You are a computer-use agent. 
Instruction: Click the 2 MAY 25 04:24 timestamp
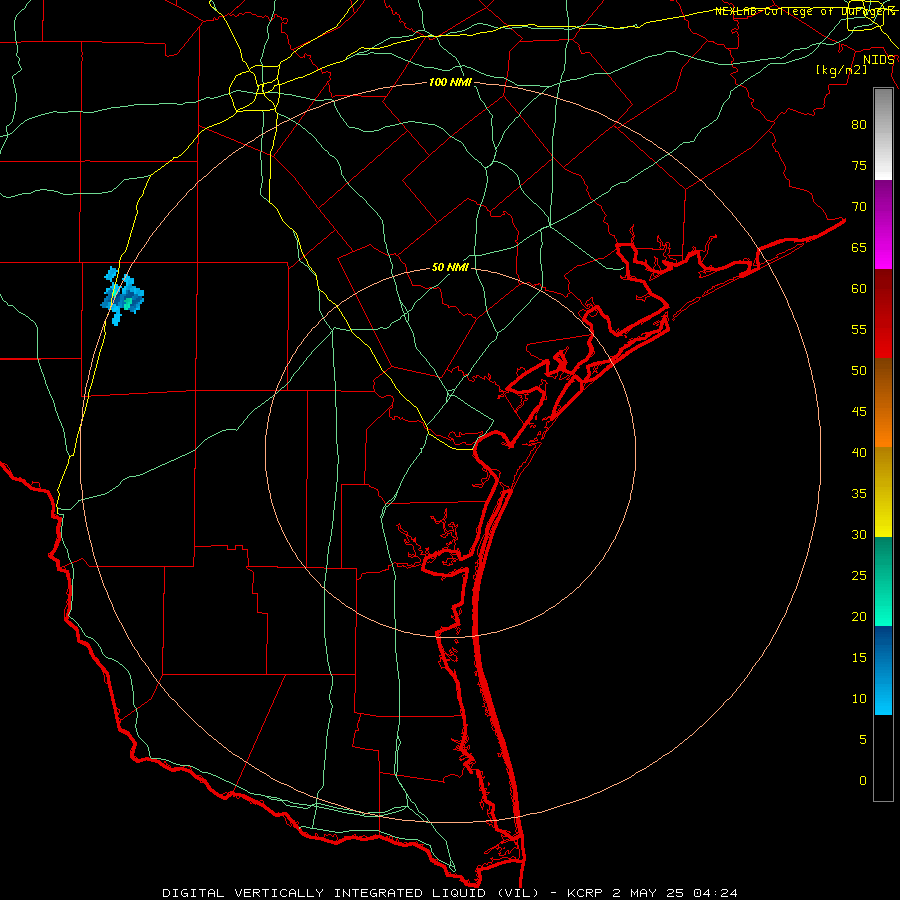pos(675,893)
